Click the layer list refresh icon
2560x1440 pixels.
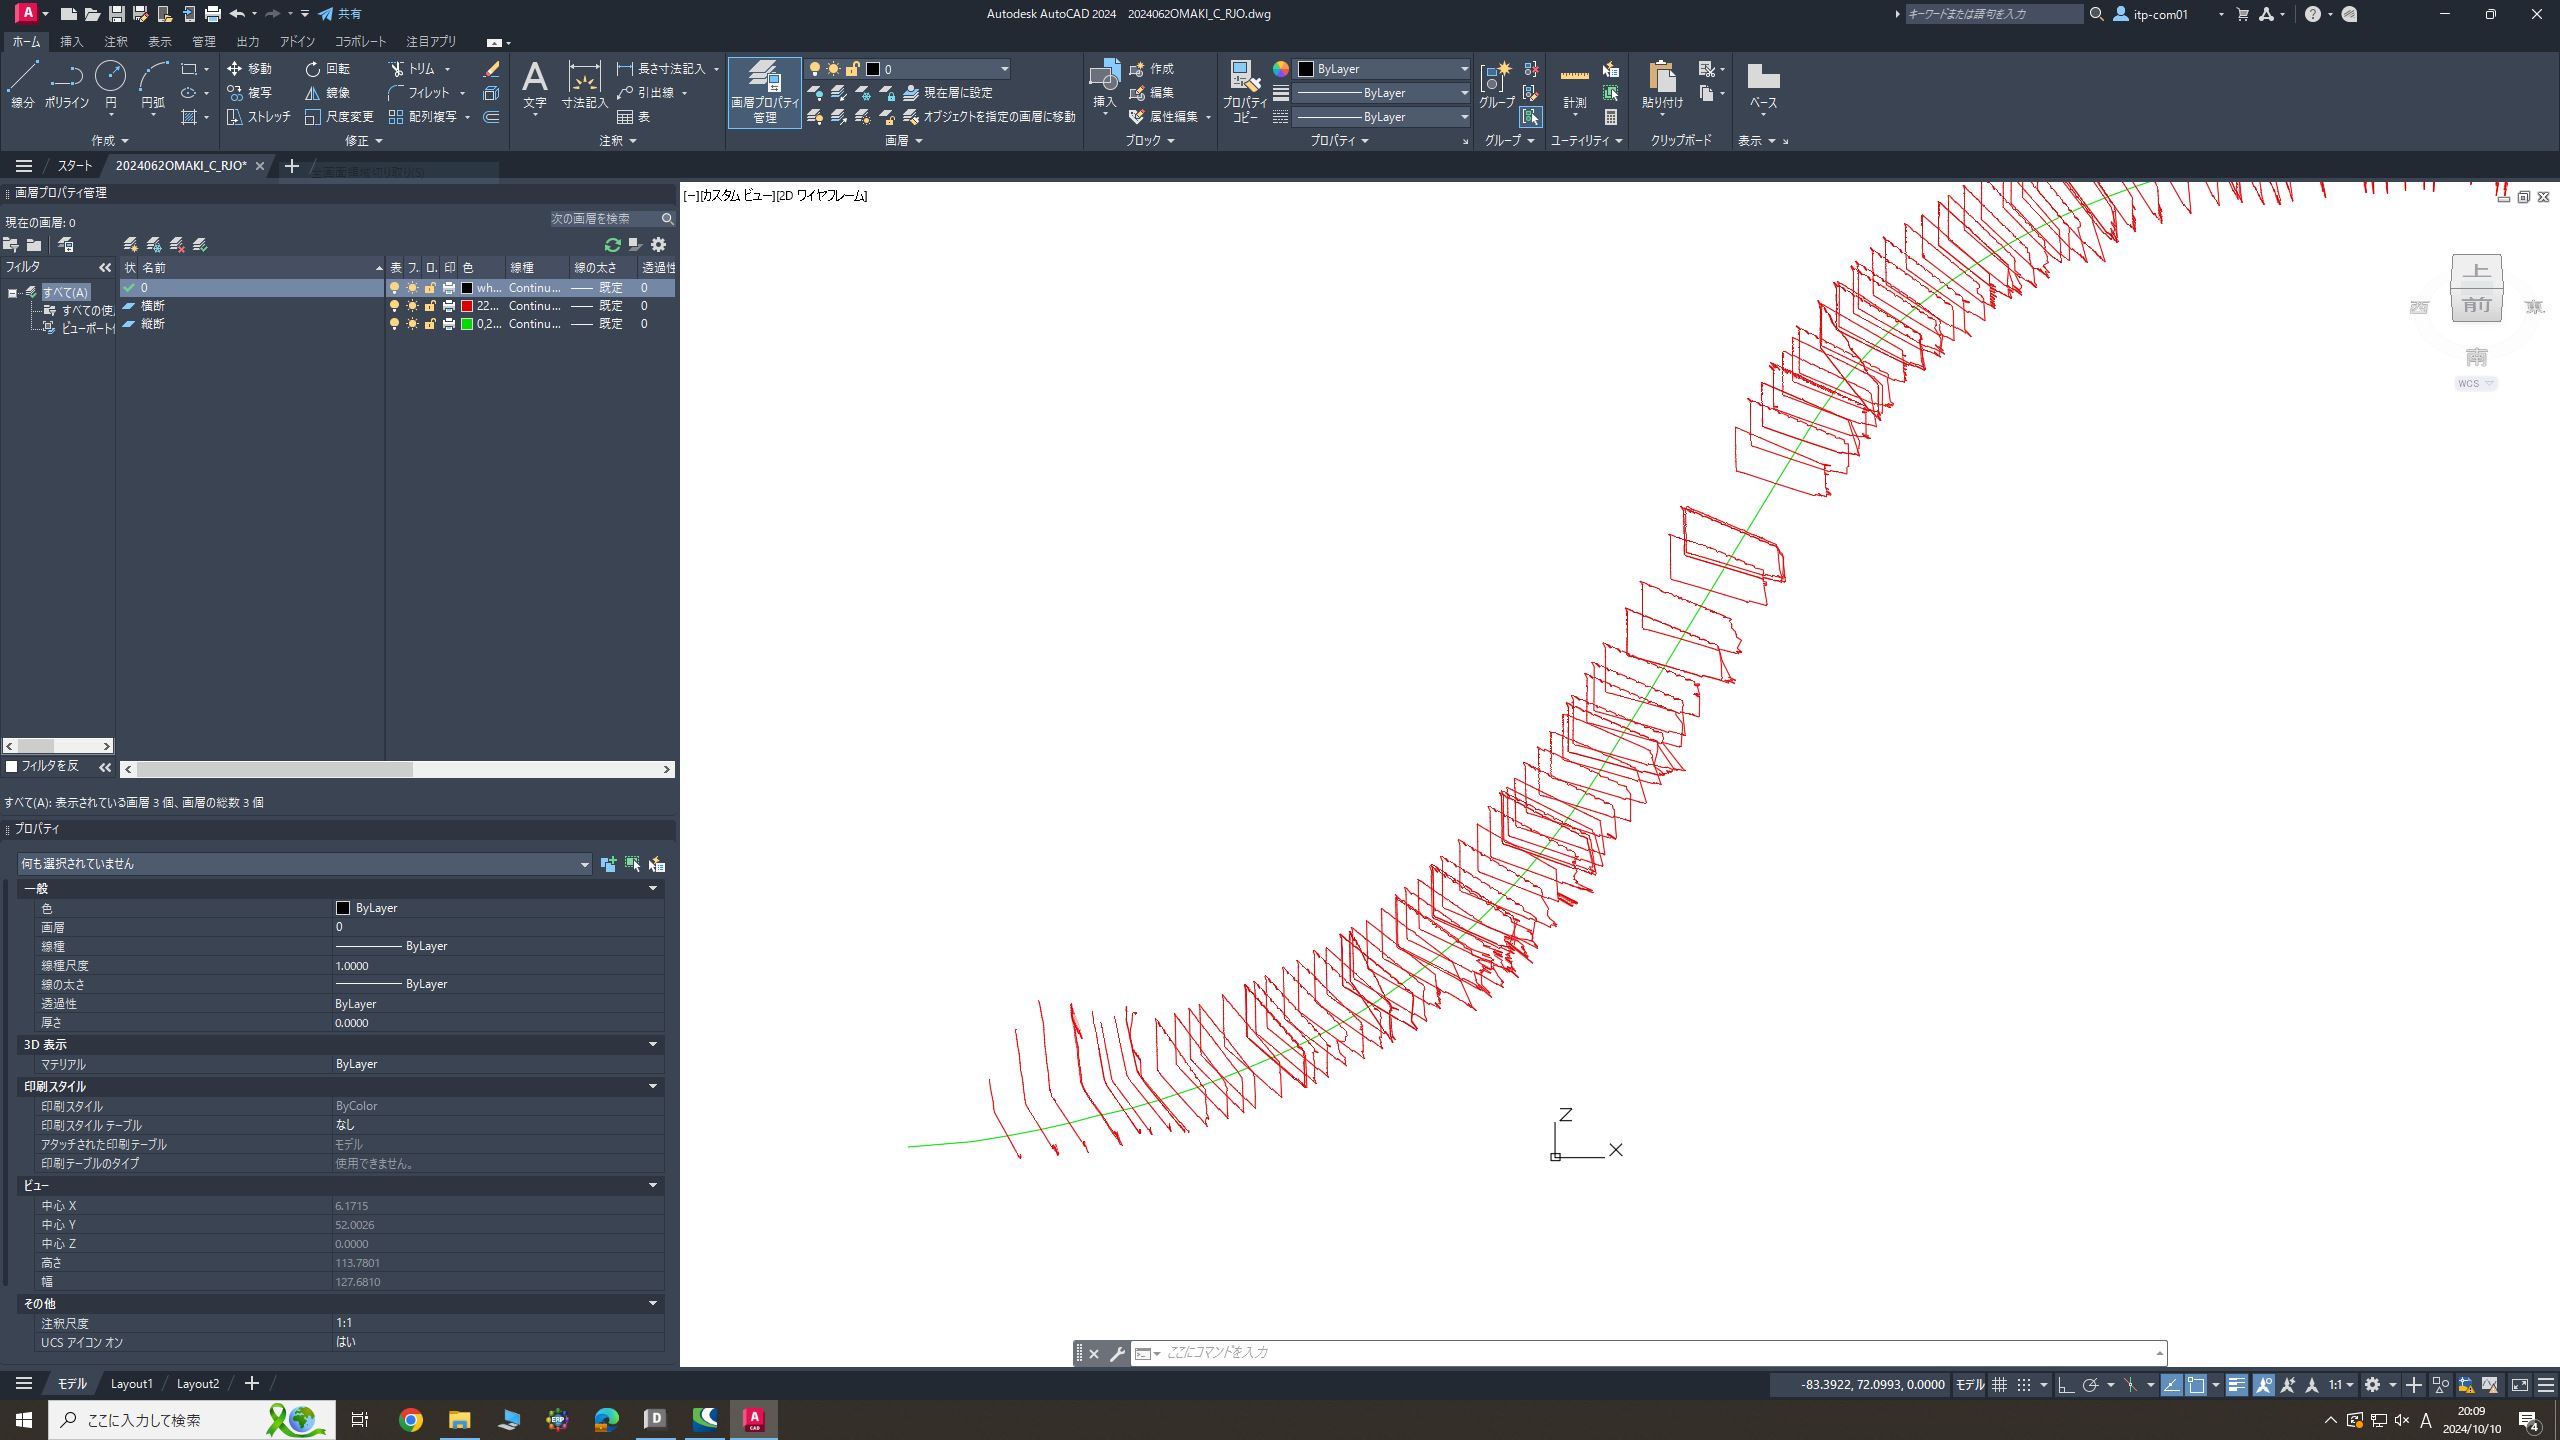click(612, 244)
